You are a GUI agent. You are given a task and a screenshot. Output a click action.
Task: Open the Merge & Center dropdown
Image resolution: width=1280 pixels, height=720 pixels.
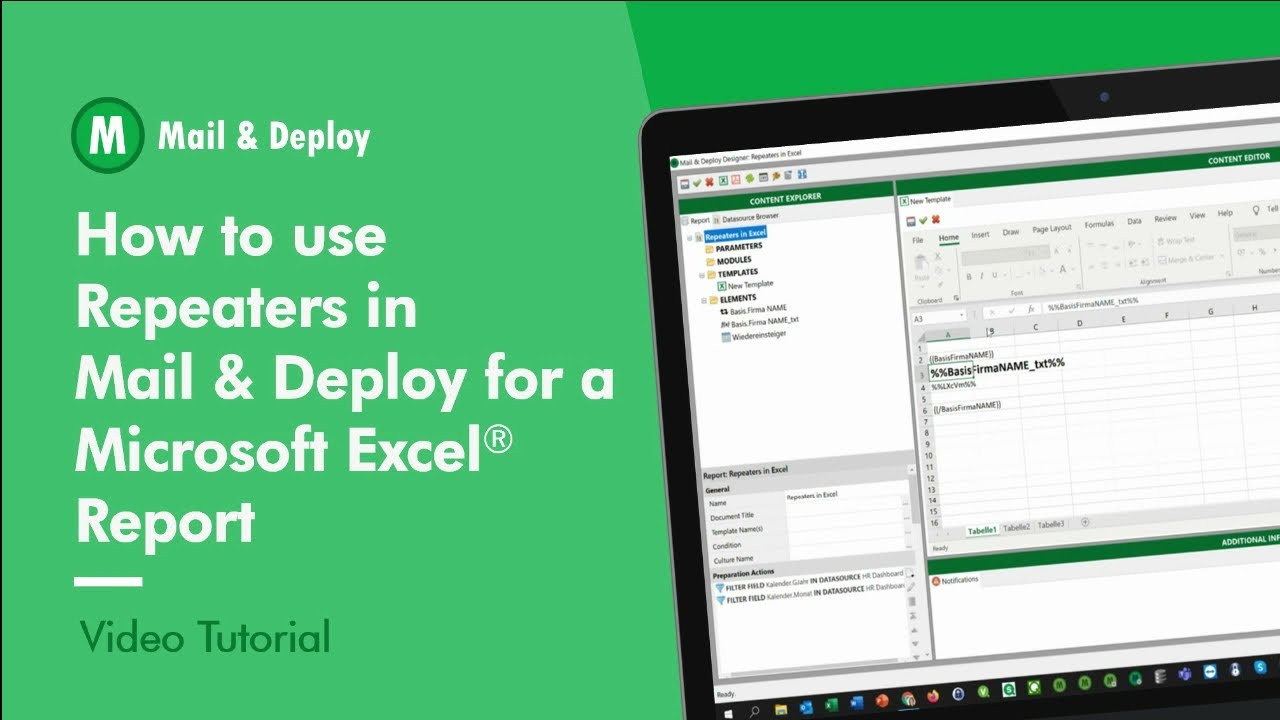point(1221,257)
